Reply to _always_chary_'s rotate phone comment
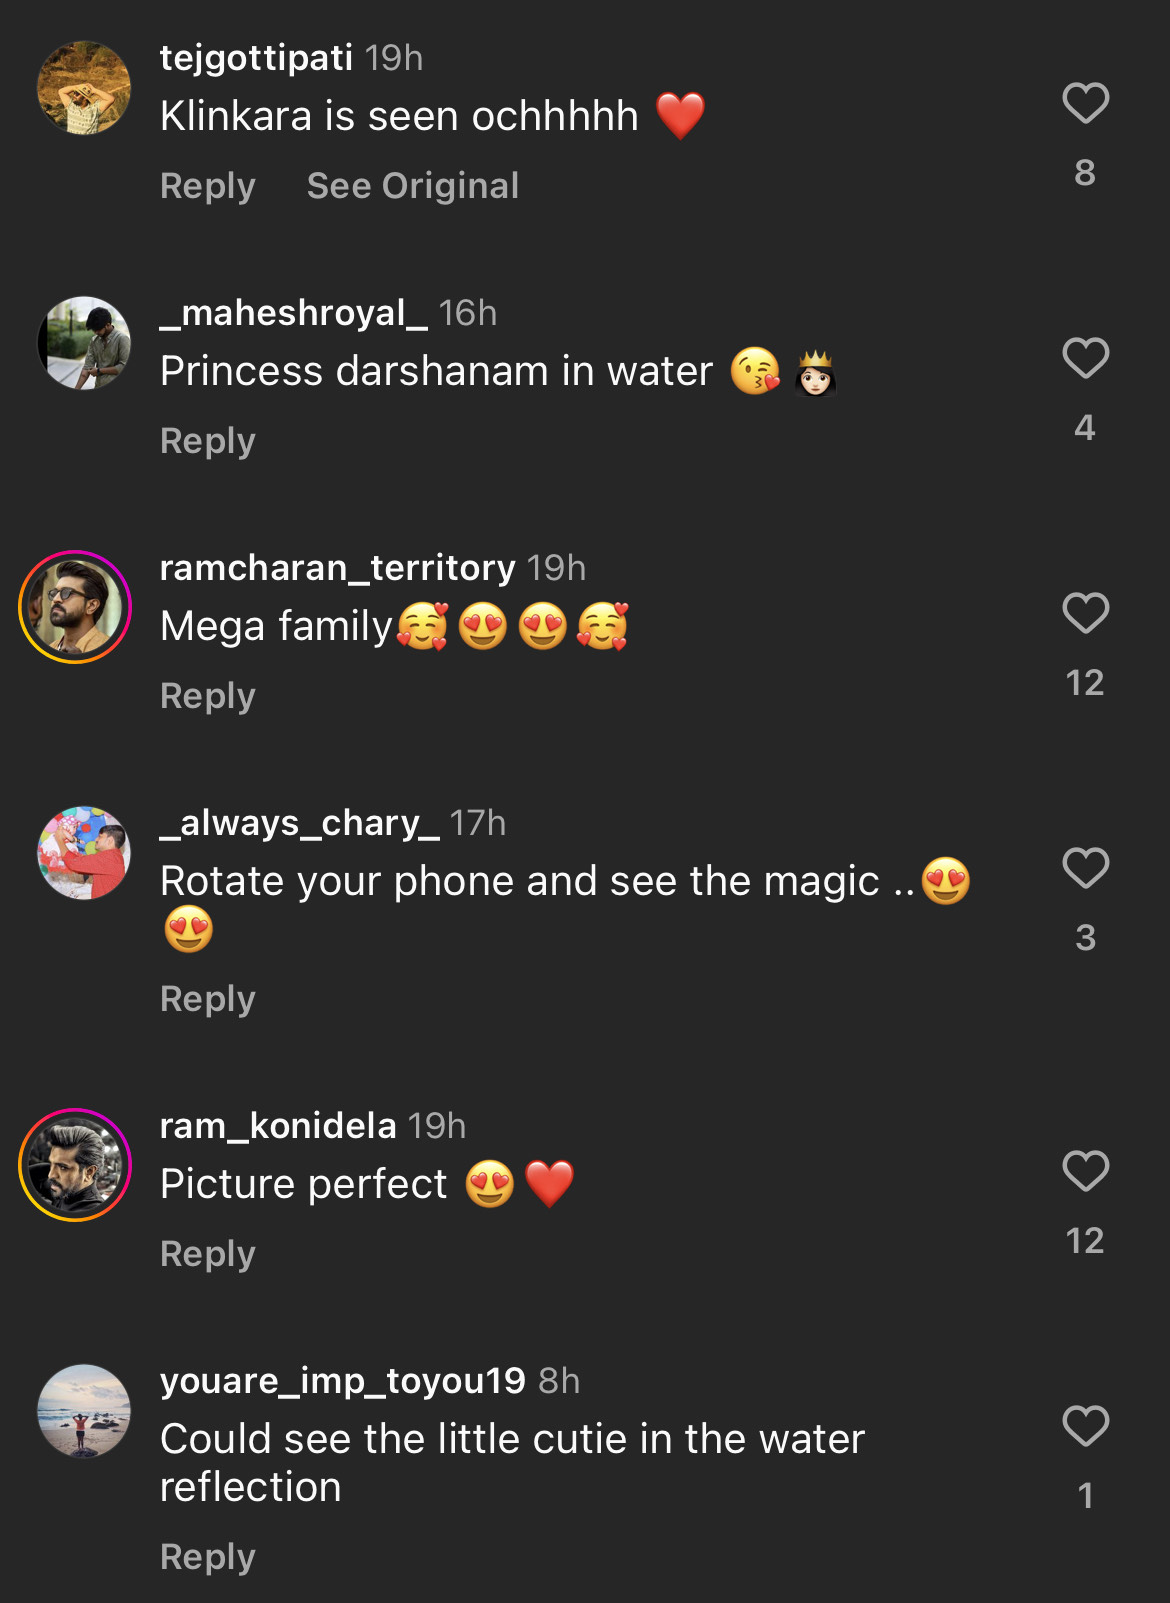This screenshot has width=1170, height=1603. [208, 999]
